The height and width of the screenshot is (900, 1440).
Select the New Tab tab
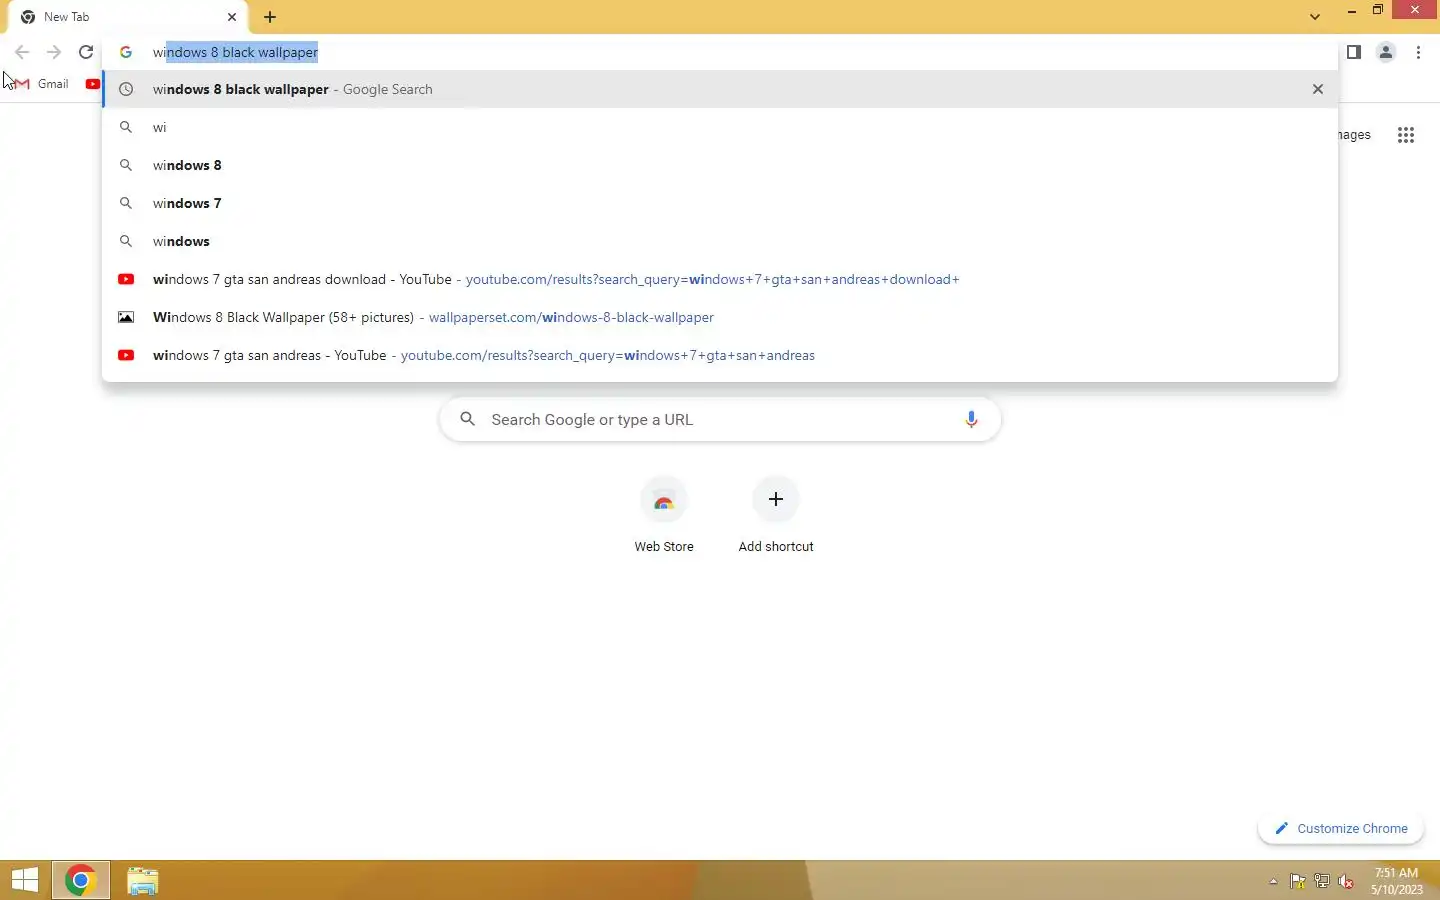(128, 17)
